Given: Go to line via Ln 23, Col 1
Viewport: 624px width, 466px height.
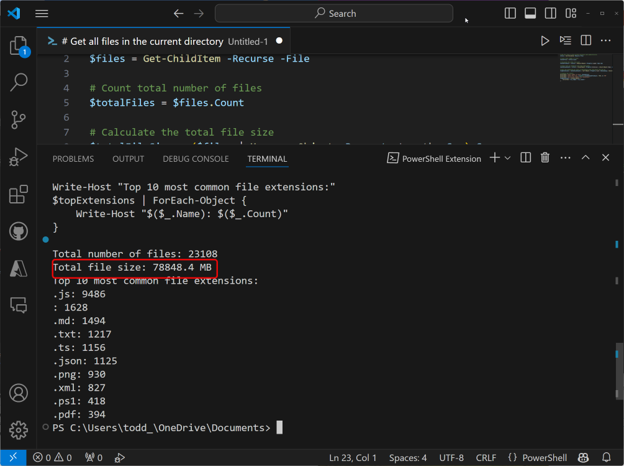Looking at the screenshot, I should (x=353, y=458).
